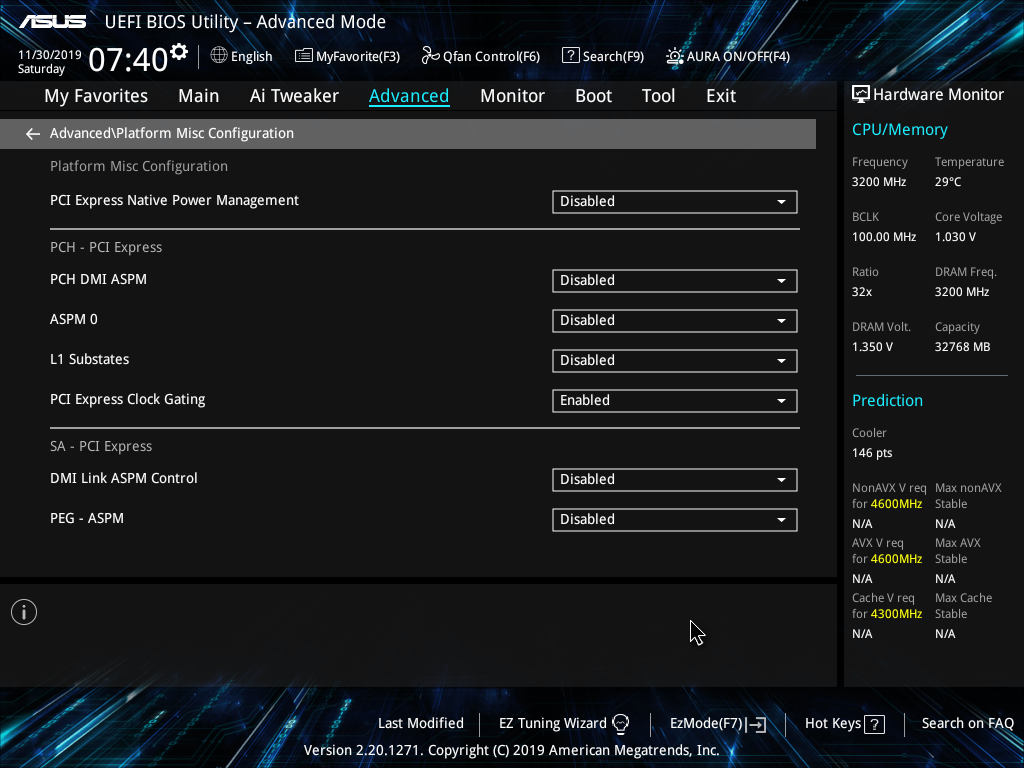Click the Hot Keys question mark icon
This screenshot has width=1024, height=768.
[x=874, y=724]
